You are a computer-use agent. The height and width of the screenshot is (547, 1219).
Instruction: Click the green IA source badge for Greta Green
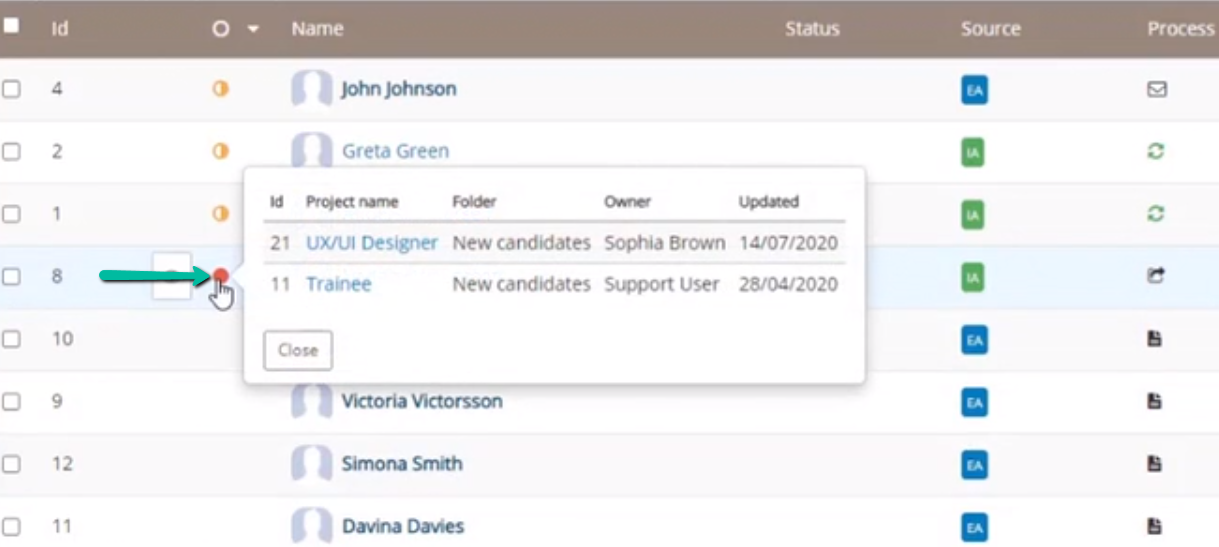click(974, 152)
